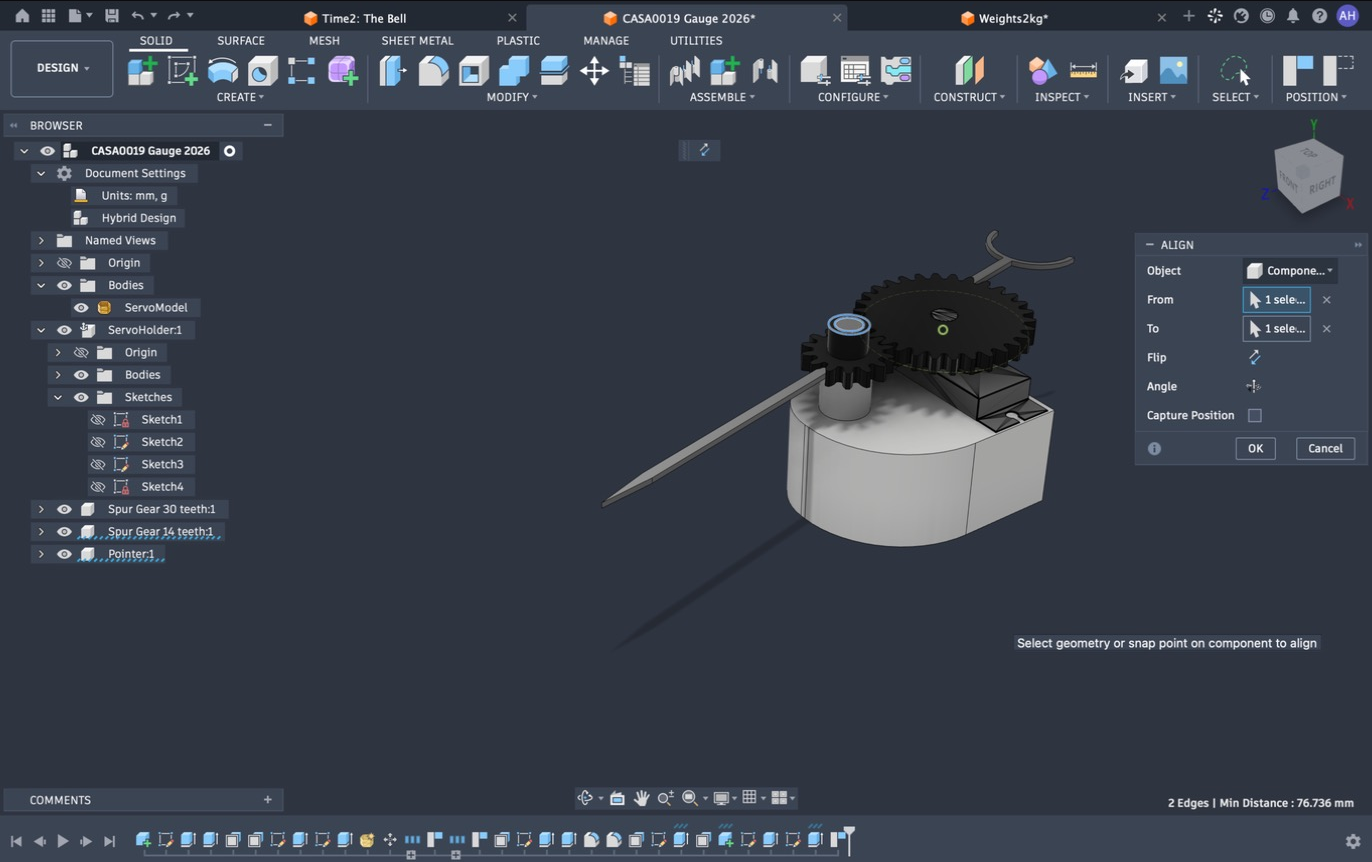Image resolution: width=1372 pixels, height=862 pixels.
Task: Enable the Capture Position checkbox
Action: [1254, 415]
